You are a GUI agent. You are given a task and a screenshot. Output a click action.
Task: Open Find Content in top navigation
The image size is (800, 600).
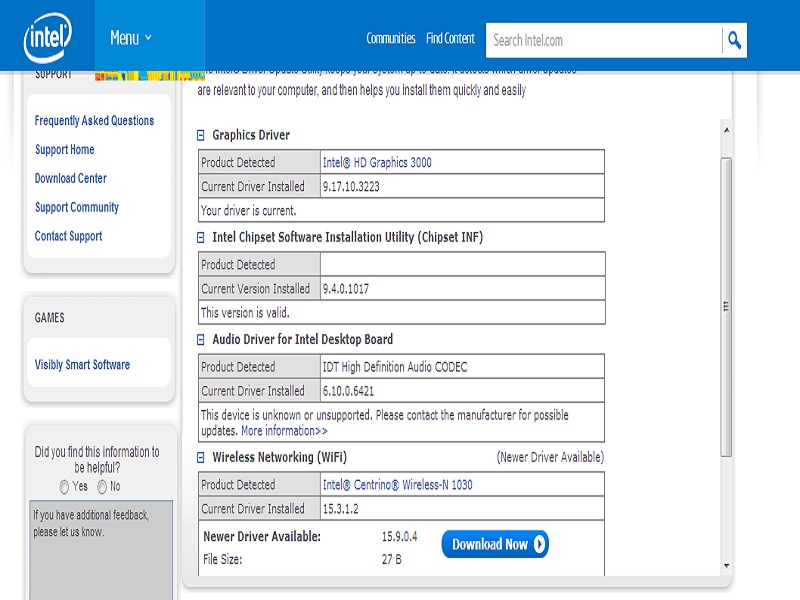pos(450,39)
